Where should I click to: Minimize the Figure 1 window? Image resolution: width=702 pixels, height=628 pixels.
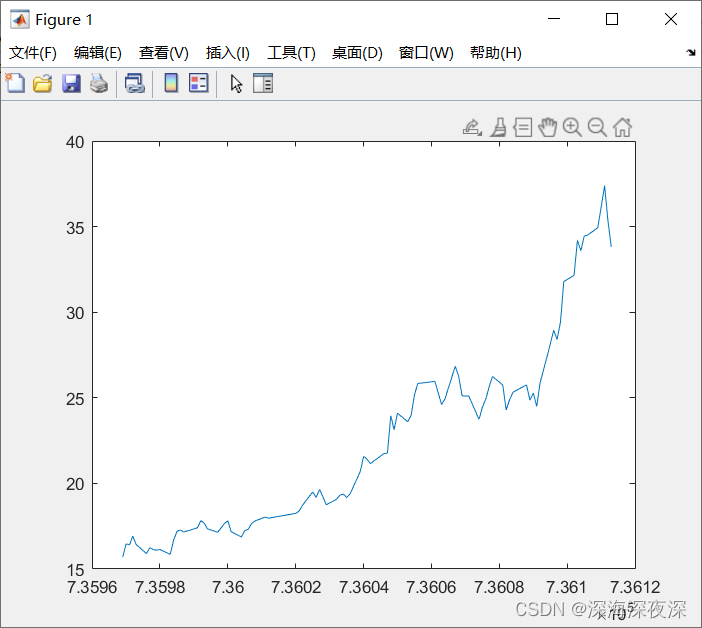[x=554, y=19]
